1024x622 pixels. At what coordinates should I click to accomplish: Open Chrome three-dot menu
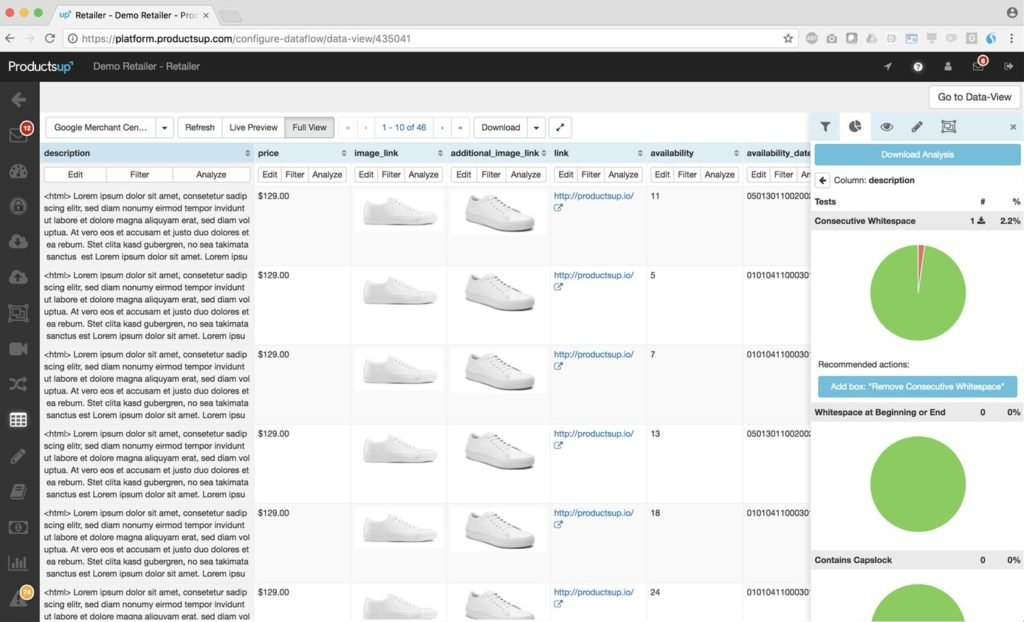pyautogui.click(x=1012, y=39)
